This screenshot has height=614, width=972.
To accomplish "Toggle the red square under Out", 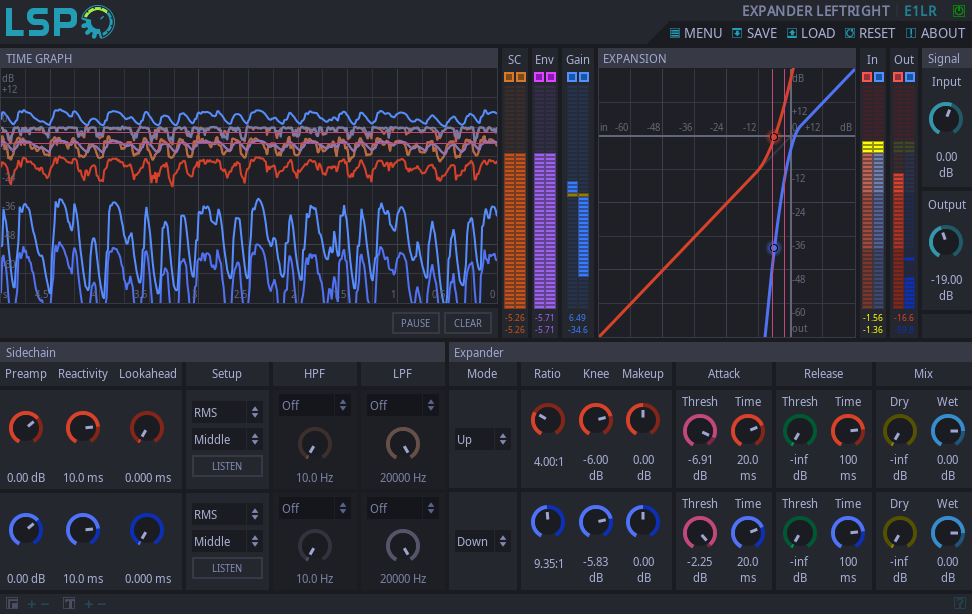I will [898, 77].
